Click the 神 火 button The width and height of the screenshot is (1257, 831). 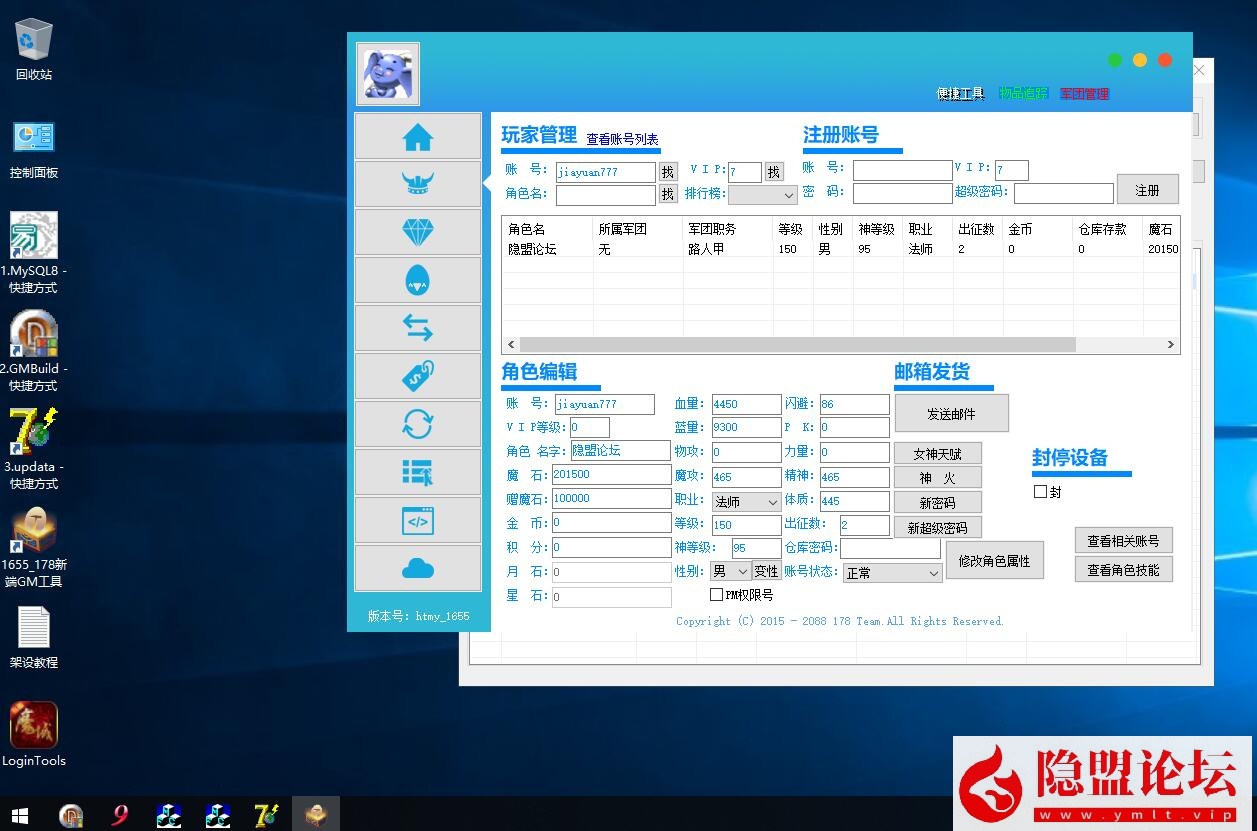pyautogui.click(x=938, y=478)
